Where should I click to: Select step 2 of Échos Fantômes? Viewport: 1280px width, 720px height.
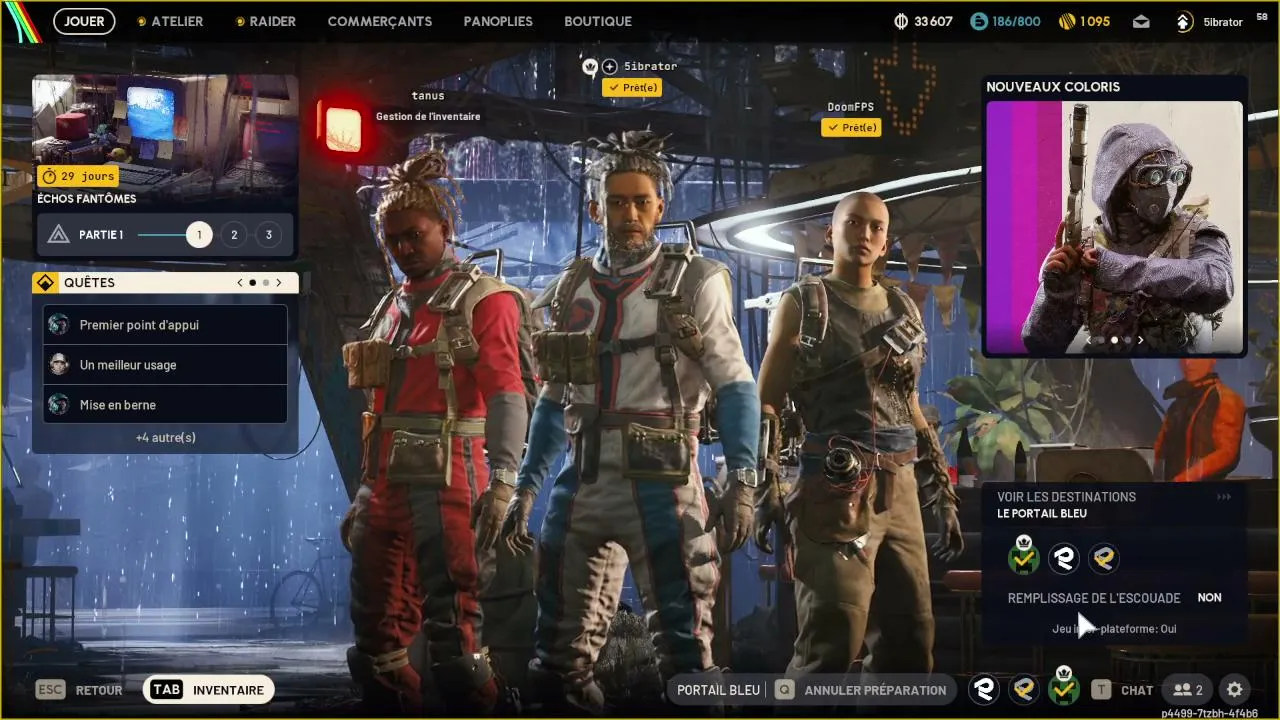[x=234, y=235]
